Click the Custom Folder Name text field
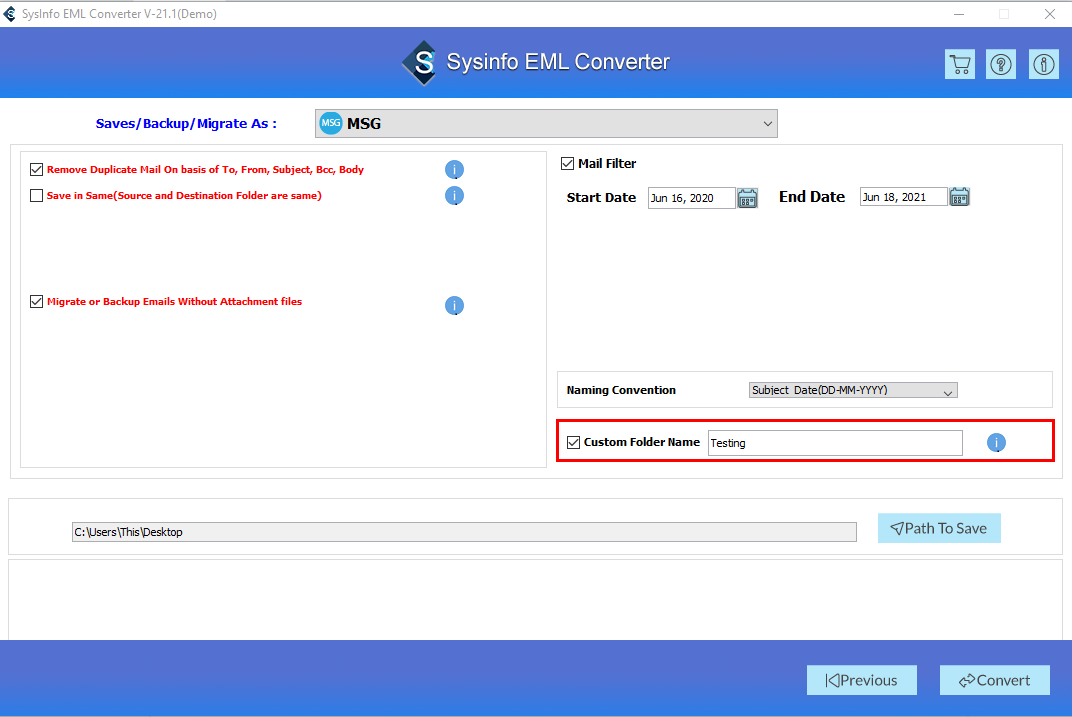The width and height of the screenshot is (1072, 717). tap(834, 442)
